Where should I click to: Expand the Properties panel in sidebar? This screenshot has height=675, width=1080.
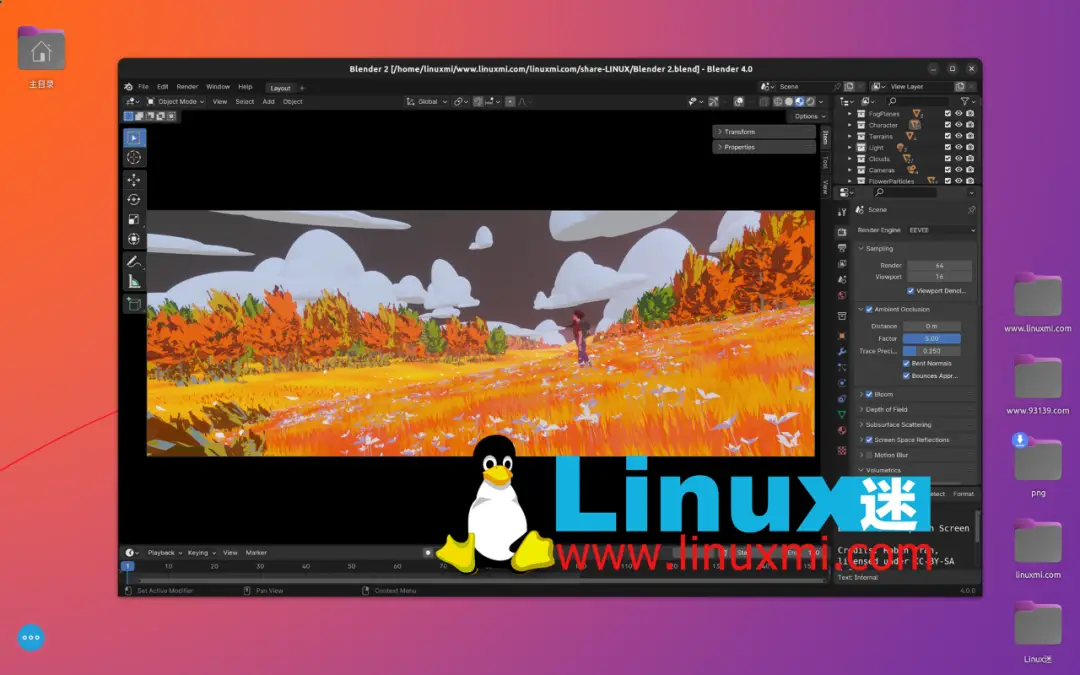tap(764, 147)
